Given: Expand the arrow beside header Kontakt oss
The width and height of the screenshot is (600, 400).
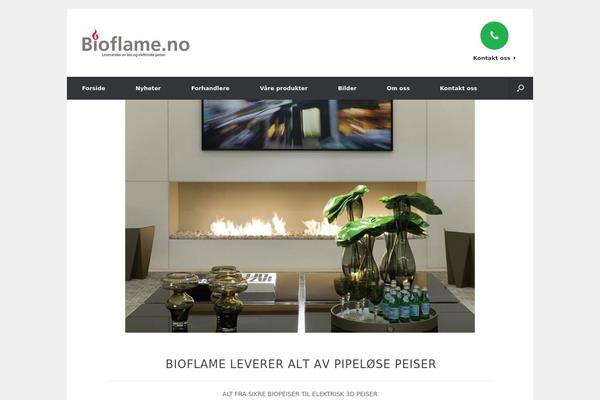Looking at the screenshot, I should (x=514, y=58).
